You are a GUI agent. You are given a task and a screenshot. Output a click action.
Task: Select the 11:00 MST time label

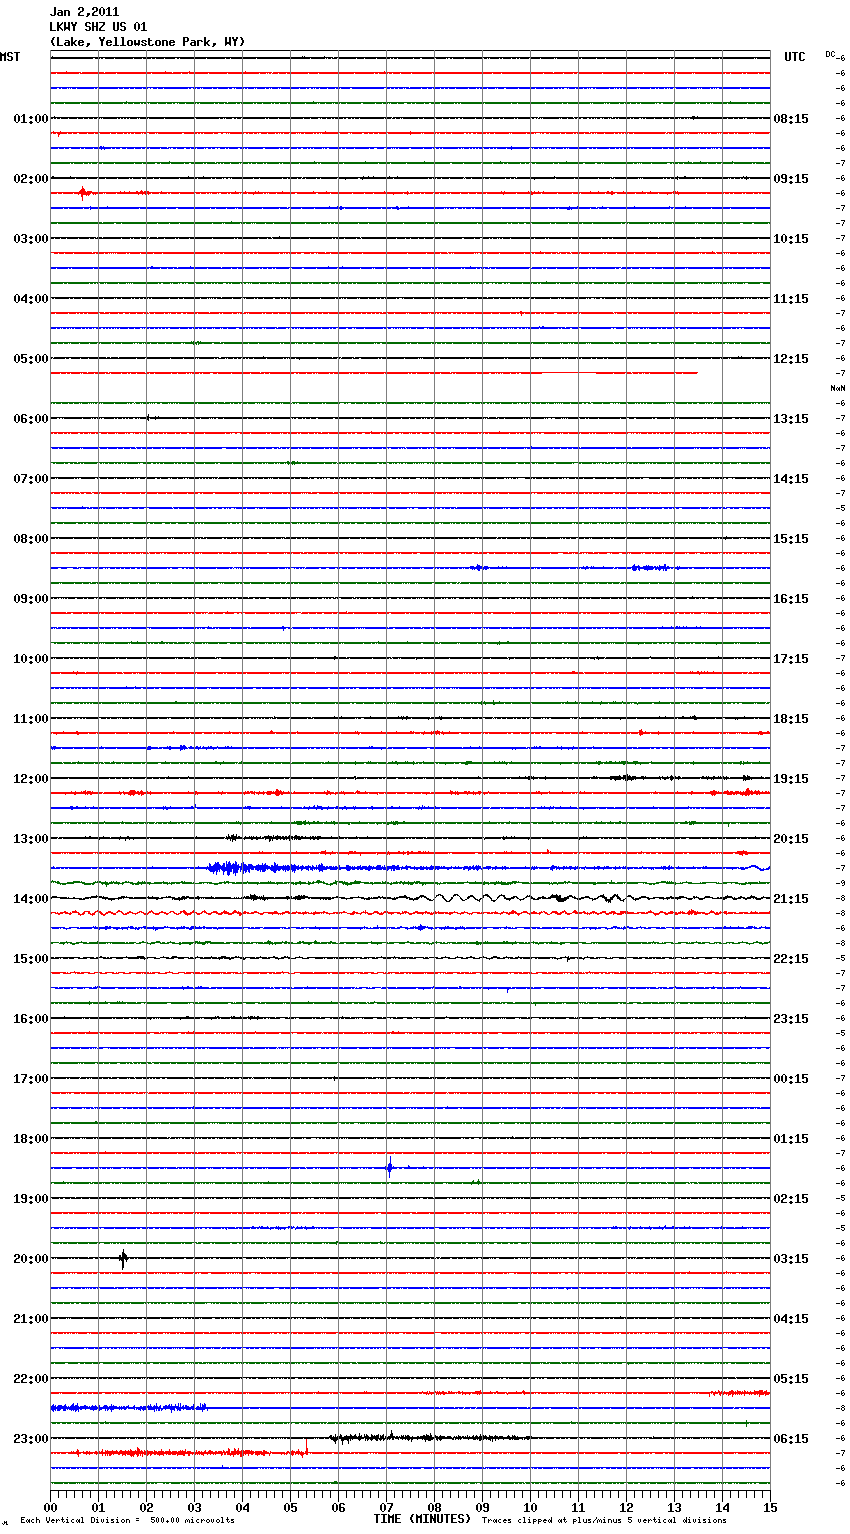click(31, 718)
